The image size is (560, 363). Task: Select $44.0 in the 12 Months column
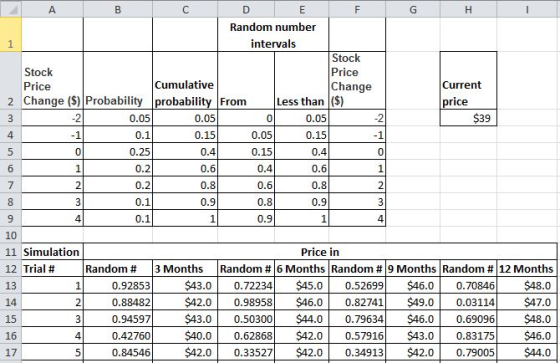pos(527,353)
